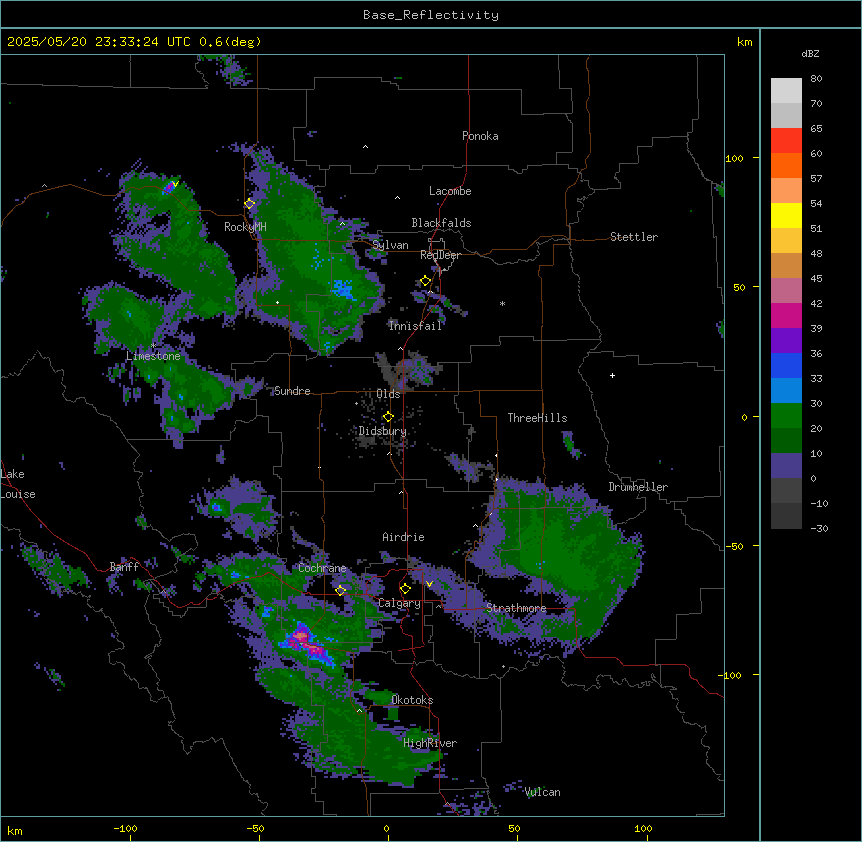Select the Cochrane label
The height and width of the screenshot is (842, 862).
pos(322,568)
